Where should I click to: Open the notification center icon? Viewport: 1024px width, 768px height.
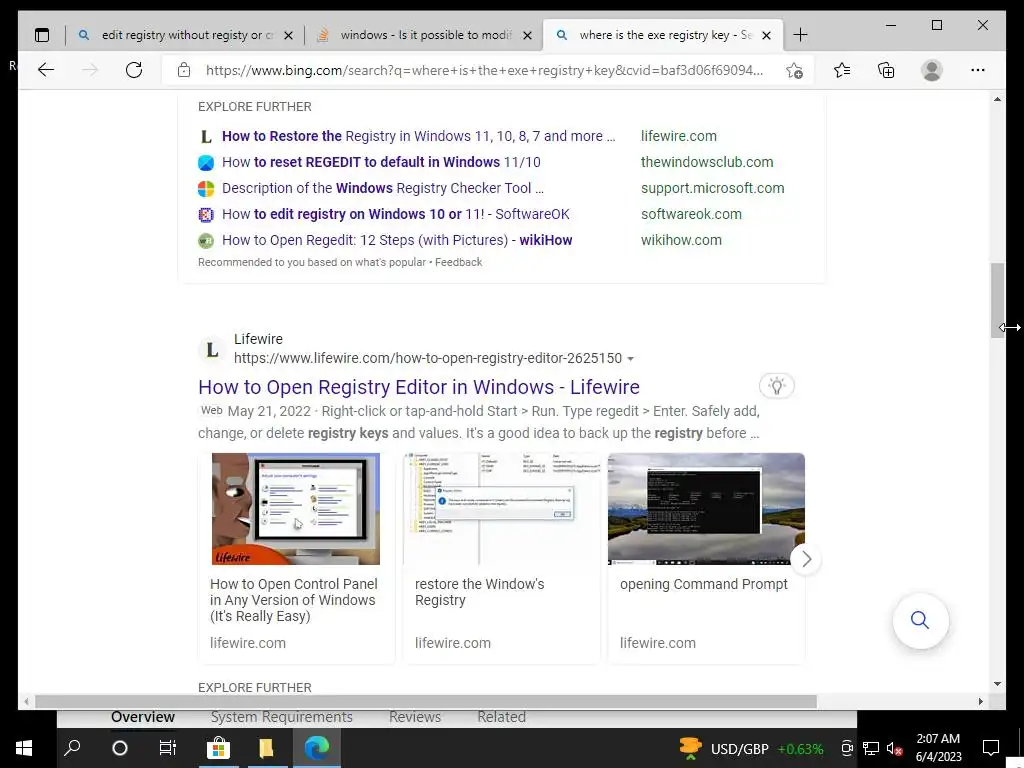[991, 748]
